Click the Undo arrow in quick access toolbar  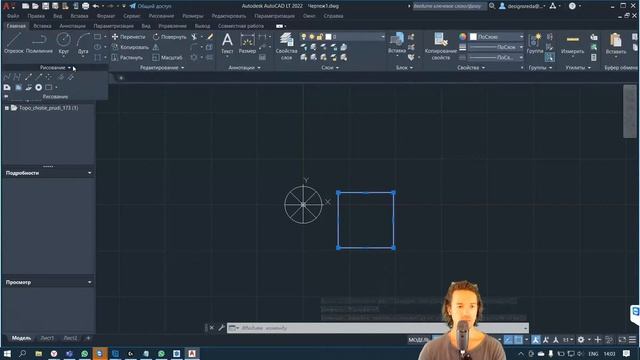tap(96, 6)
